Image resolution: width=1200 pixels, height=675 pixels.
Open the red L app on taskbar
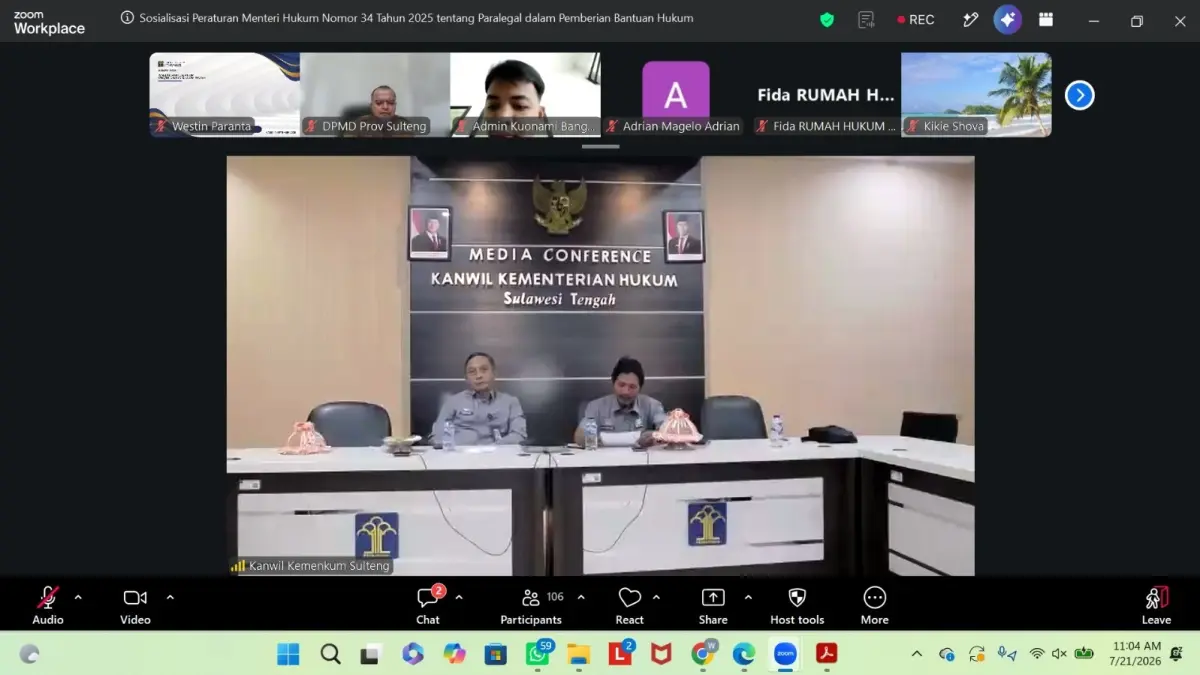(621, 654)
